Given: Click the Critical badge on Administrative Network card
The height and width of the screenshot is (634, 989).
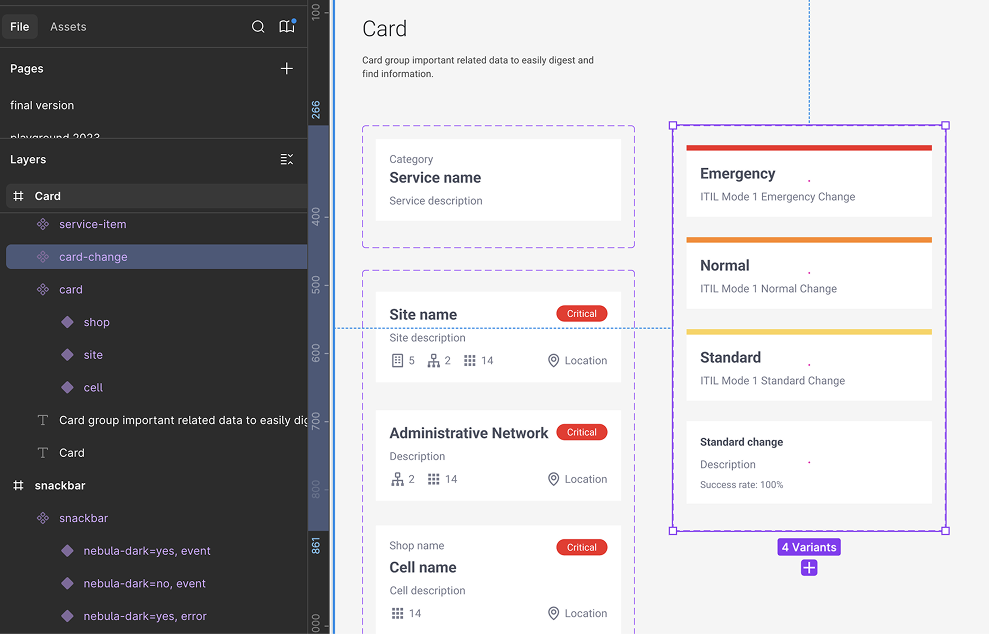Looking at the screenshot, I should (x=581, y=433).
